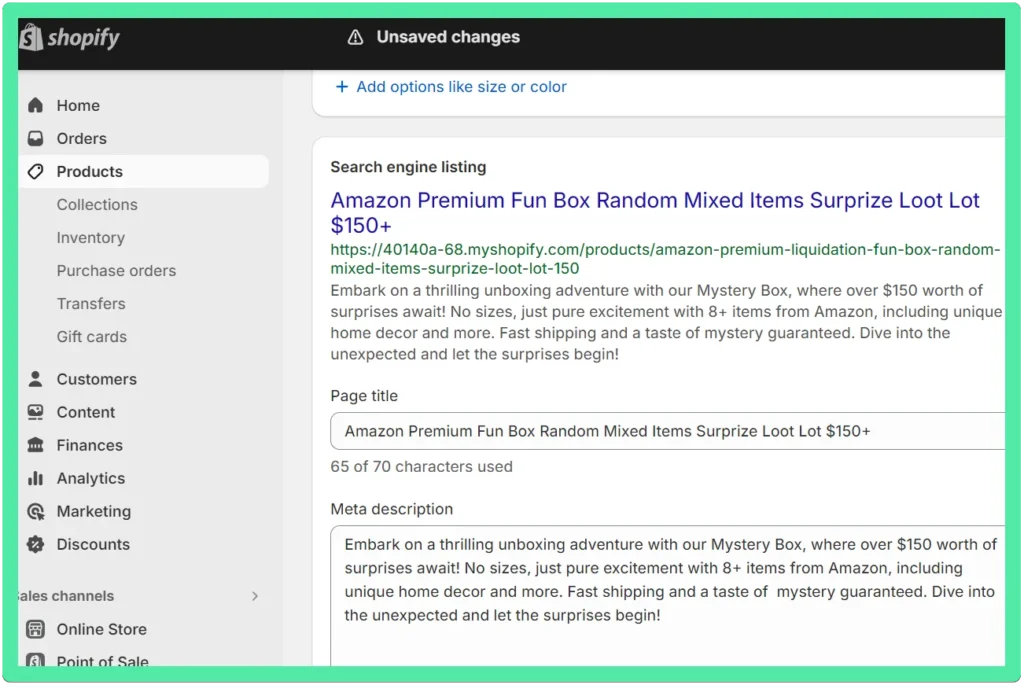
Task: Click the '65 of 70 characters used' text
Action: pyautogui.click(x=421, y=467)
